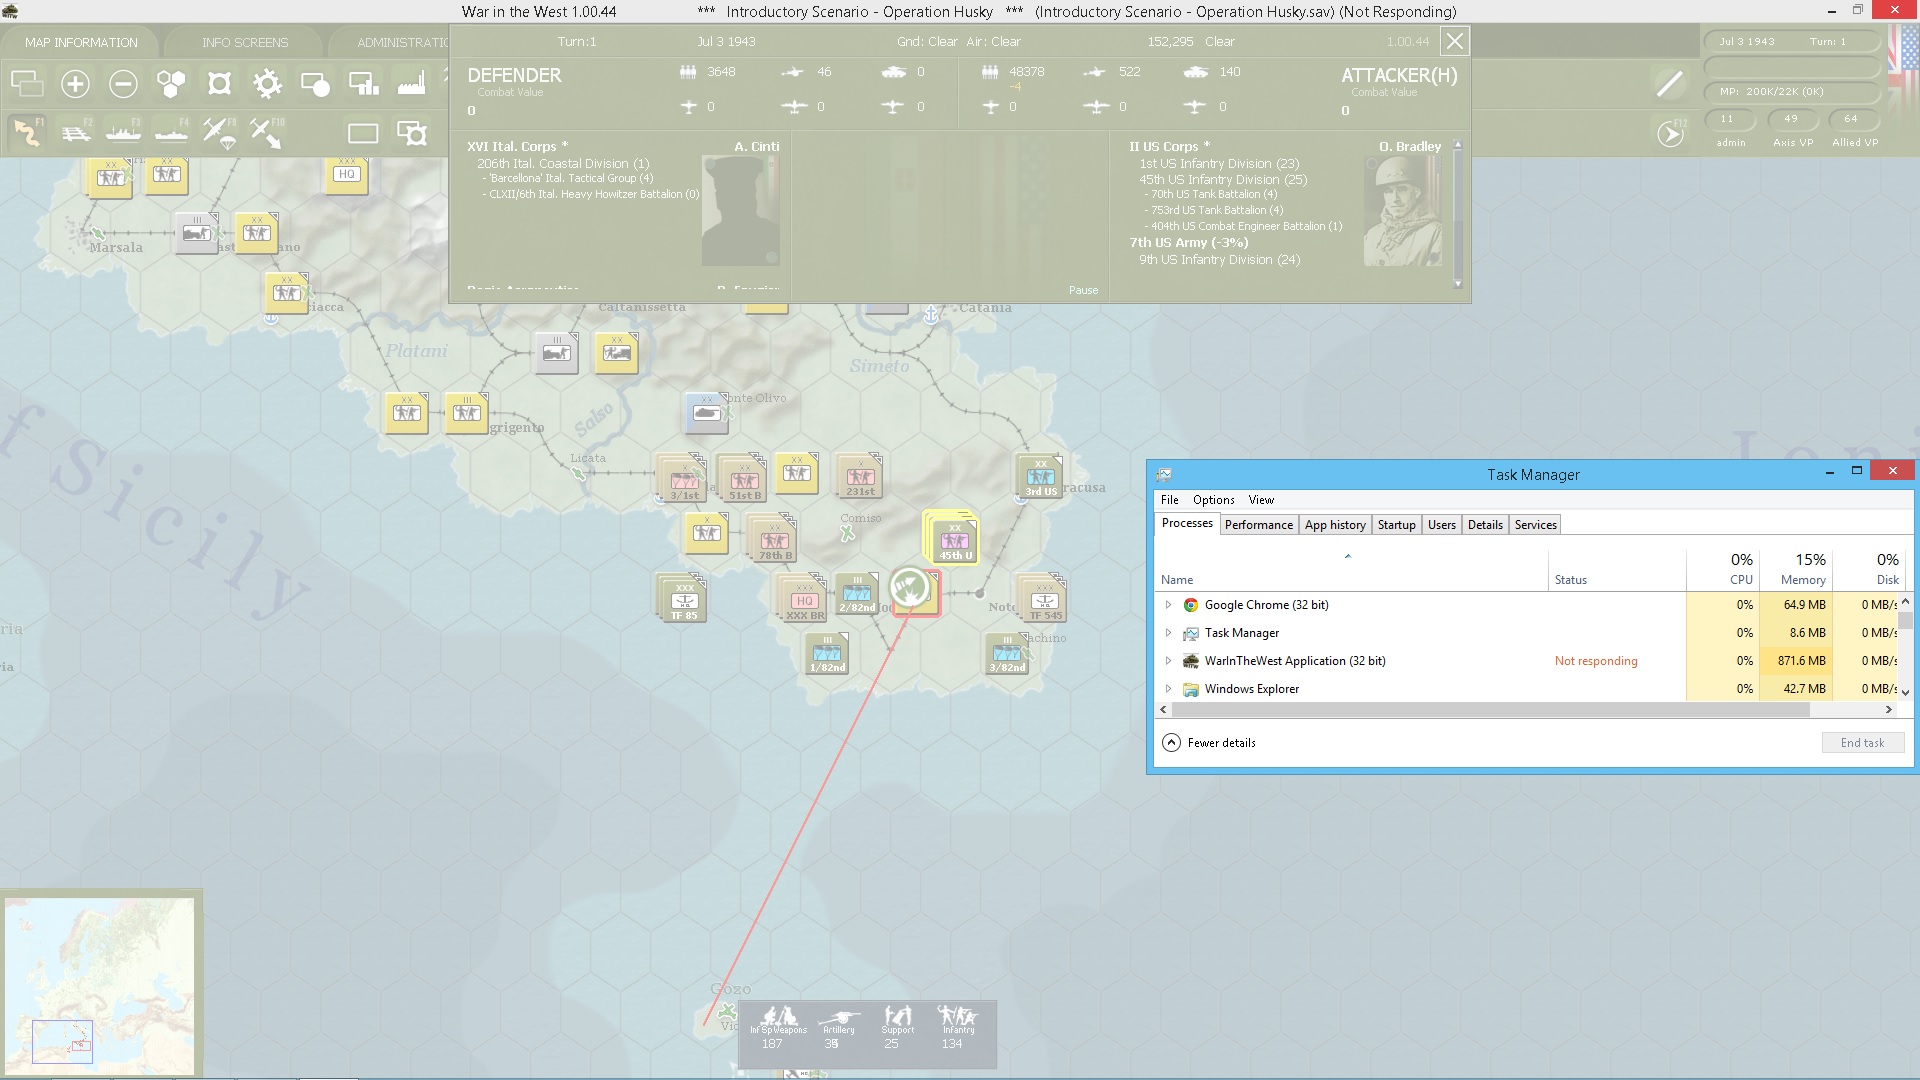Select WarInTheWest Not responding status
The width and height of the screenshot is (1920, 1080).
[1596, 661]
